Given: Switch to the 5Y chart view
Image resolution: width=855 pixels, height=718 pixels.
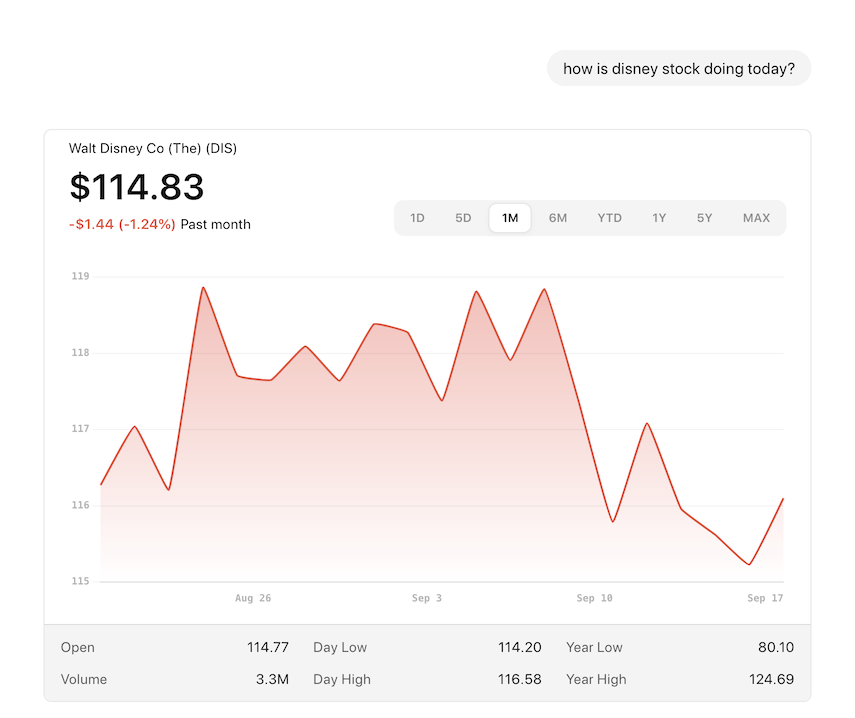Looking at the screenshot, I should [704, 218].
